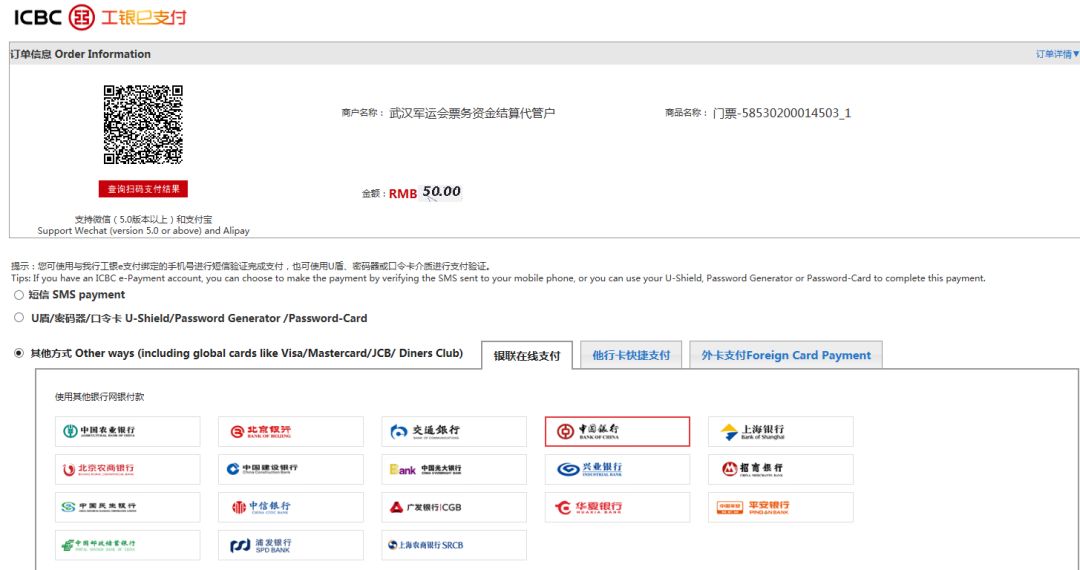Select U-Shield/Password Generator radio option
Viewport: 1080px width, 570px height.
[x=19, y=318]
